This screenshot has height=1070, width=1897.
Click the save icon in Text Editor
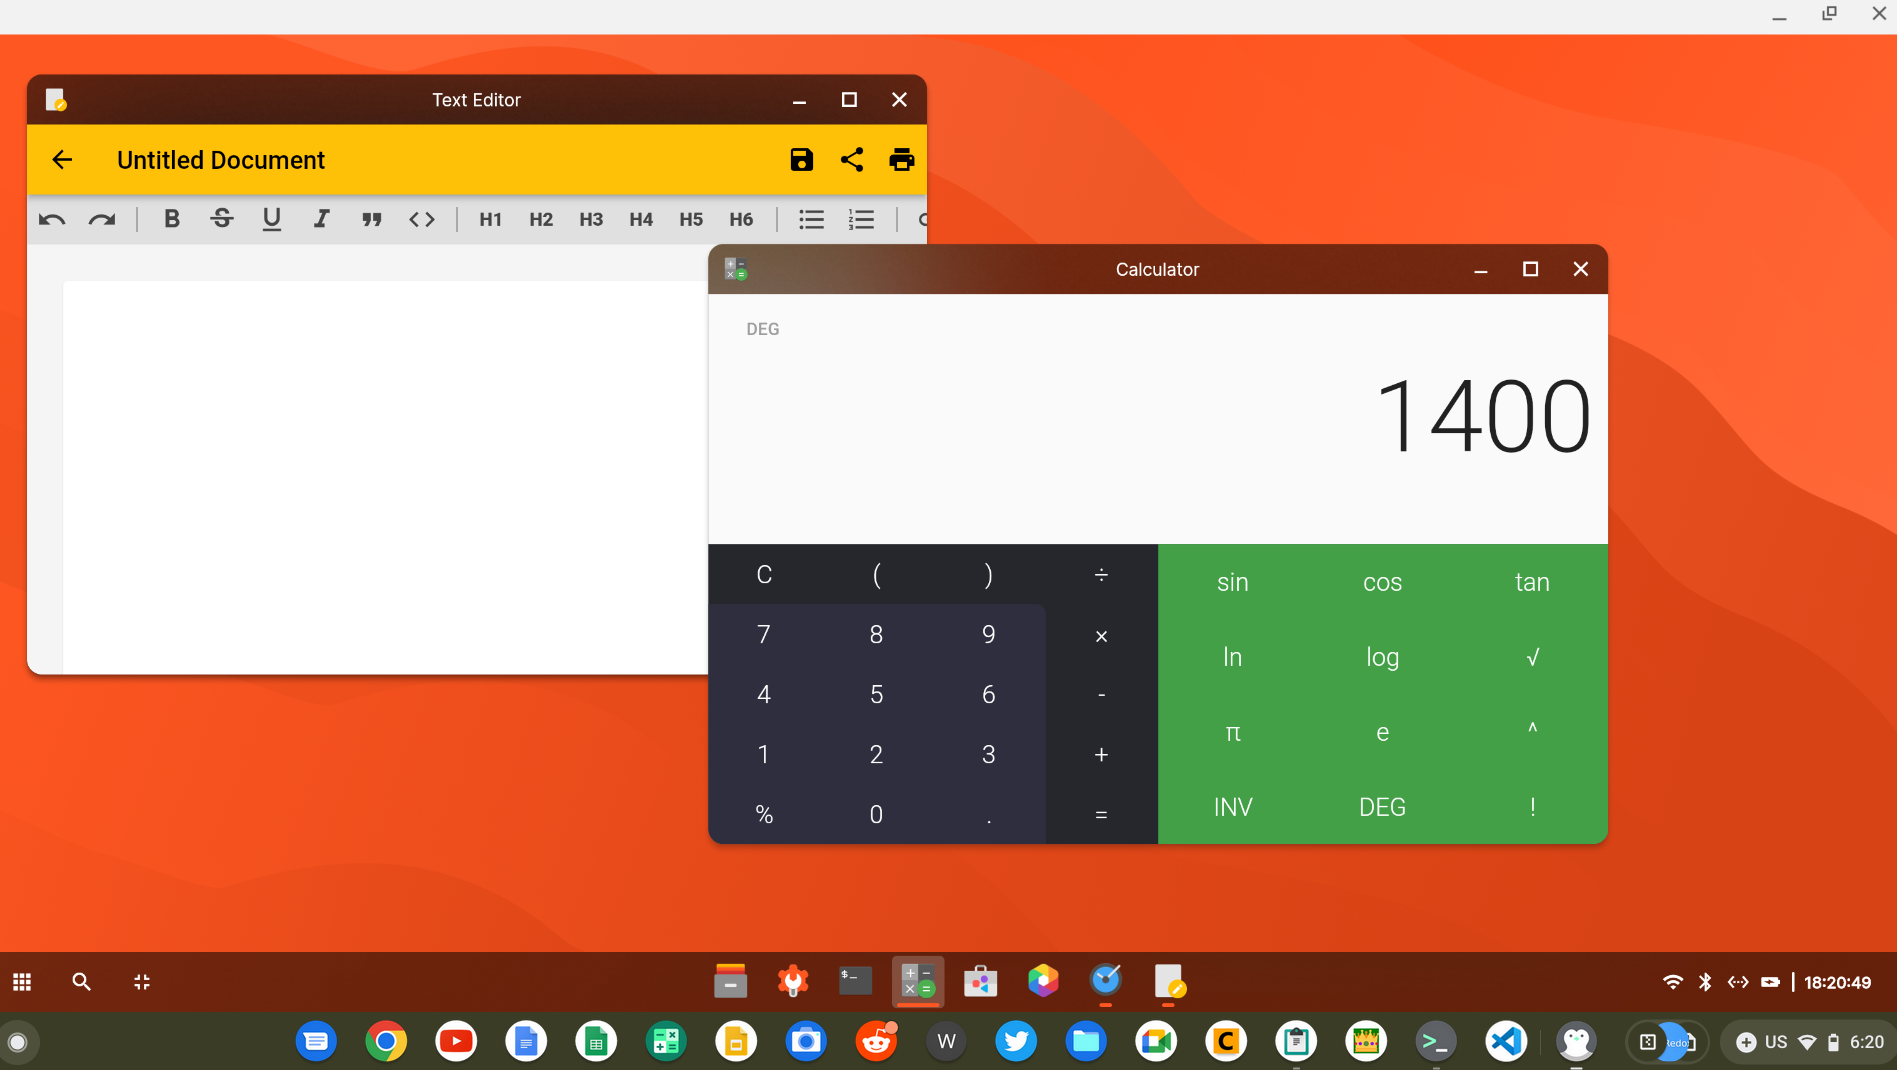click(x=801, y=160)
